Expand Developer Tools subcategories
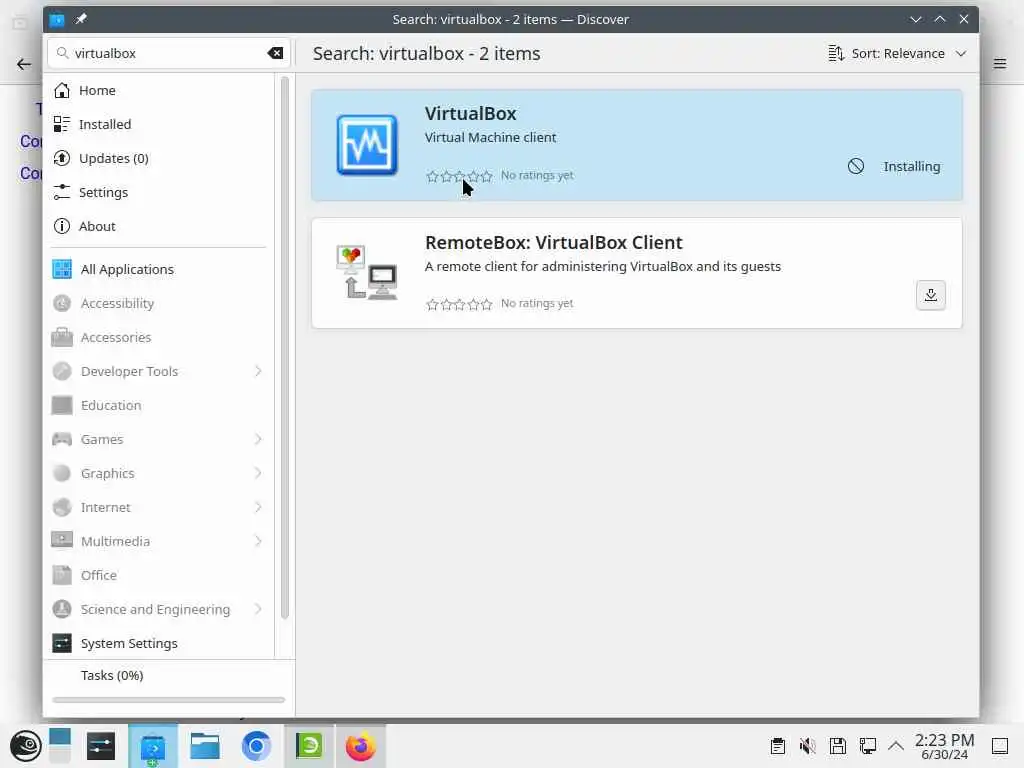1024x768 pixels. coord(258,371)
